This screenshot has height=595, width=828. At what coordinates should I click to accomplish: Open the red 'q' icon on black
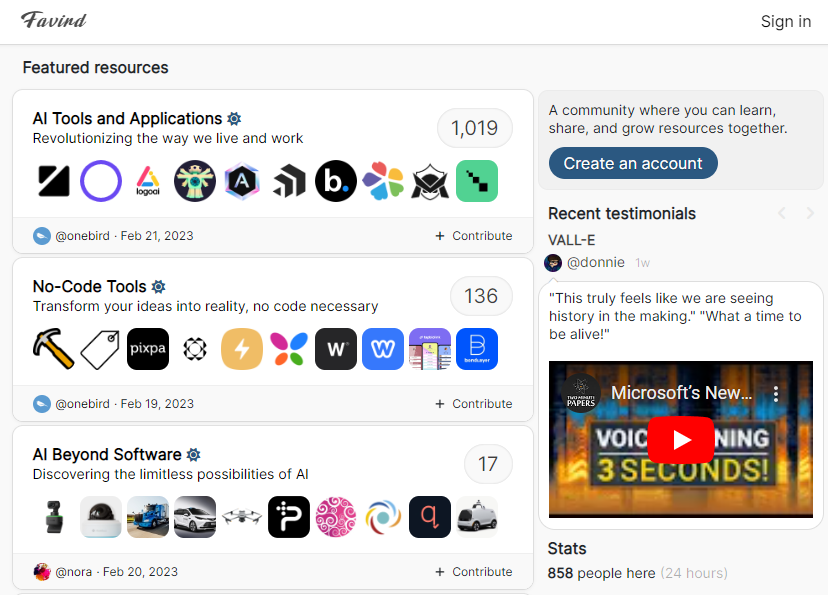[430, 517]
